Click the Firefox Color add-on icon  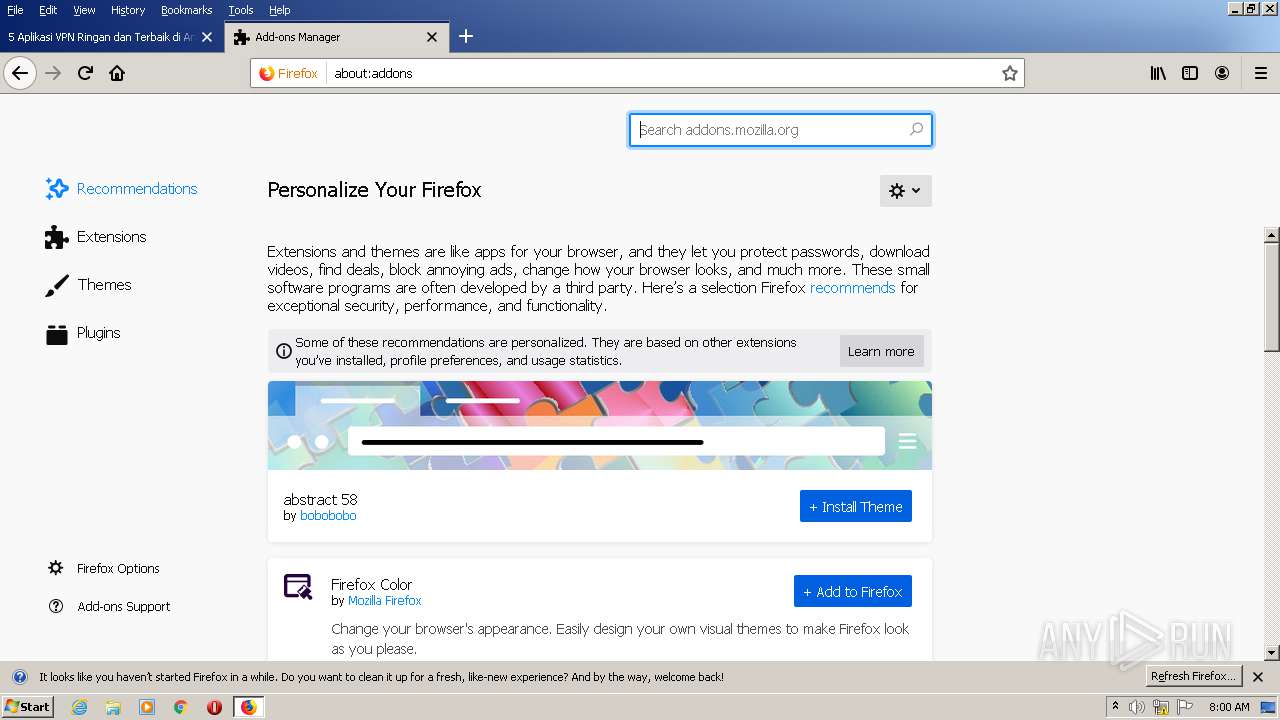(x=298, y=586)
